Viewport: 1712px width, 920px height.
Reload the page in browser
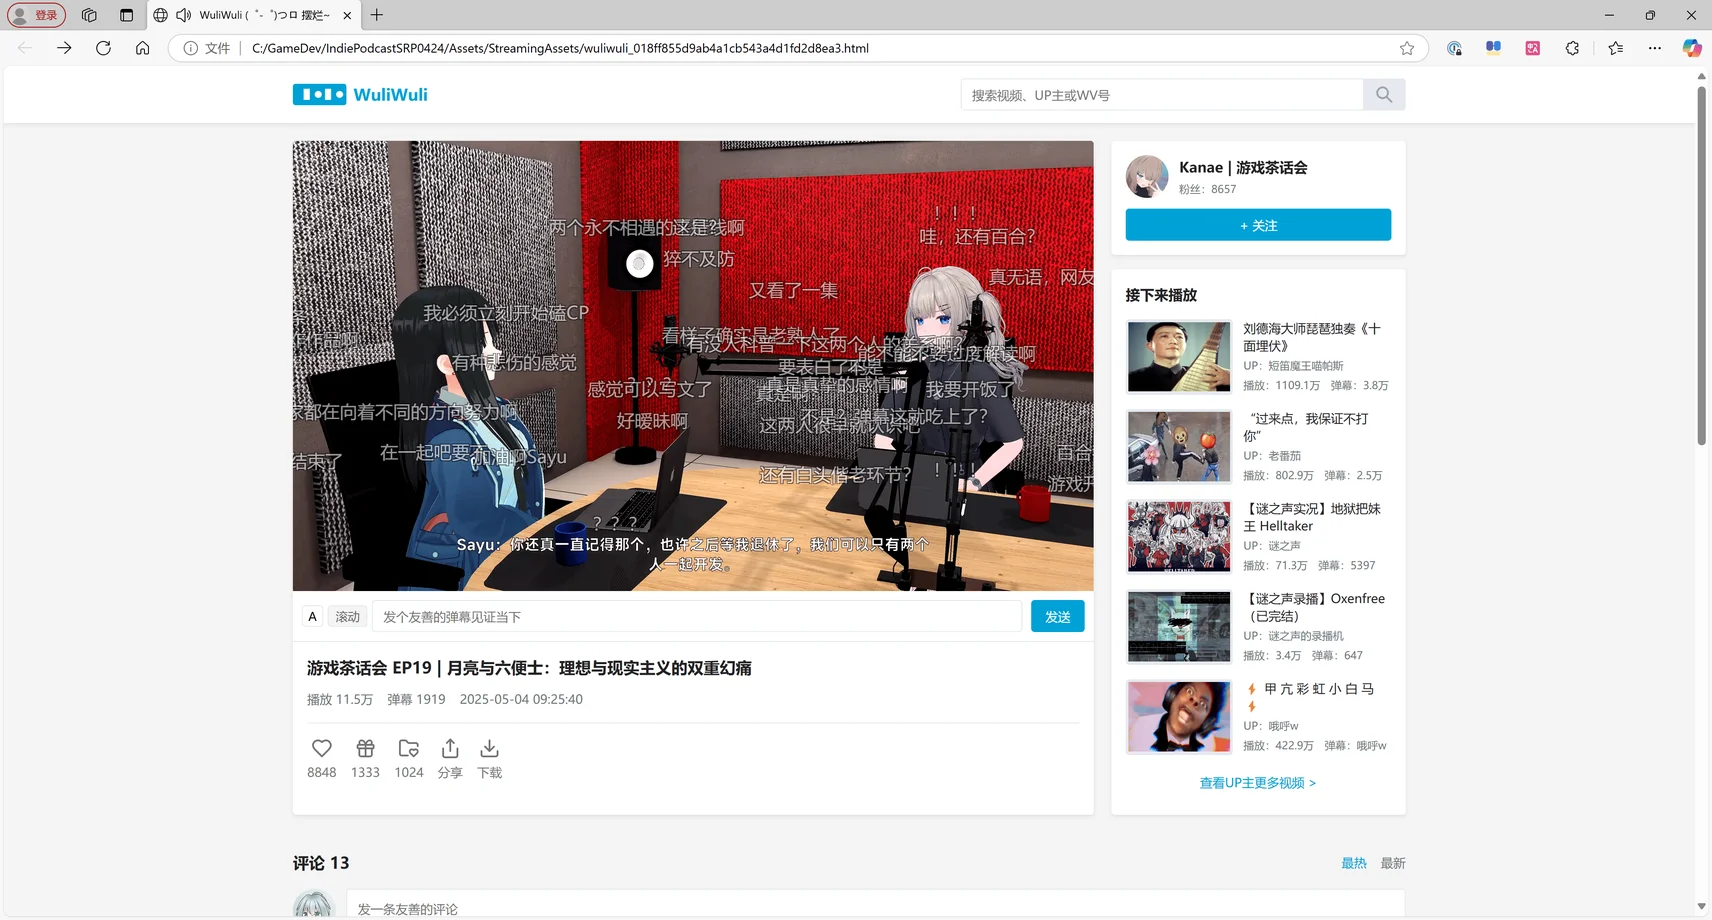click(x=103, y=48)
